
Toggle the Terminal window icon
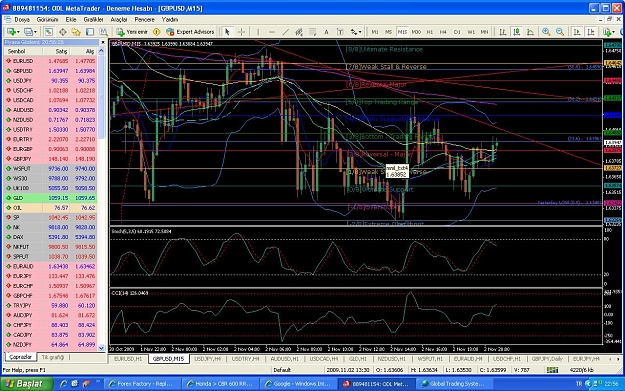tap(90, 32)
